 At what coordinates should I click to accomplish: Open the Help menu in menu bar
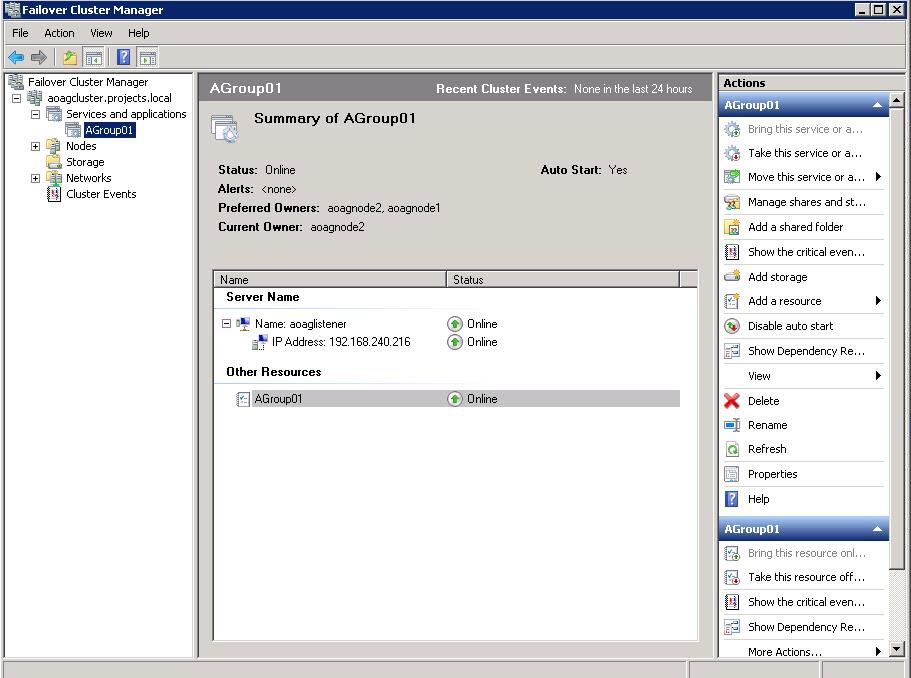138,33
